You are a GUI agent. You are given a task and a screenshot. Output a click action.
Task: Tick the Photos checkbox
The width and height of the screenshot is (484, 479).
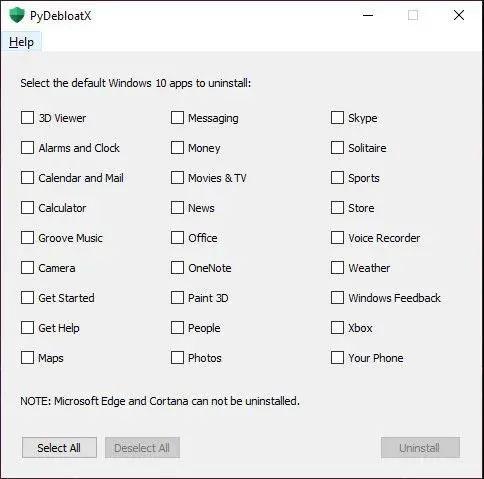click(x=177, y=358)
